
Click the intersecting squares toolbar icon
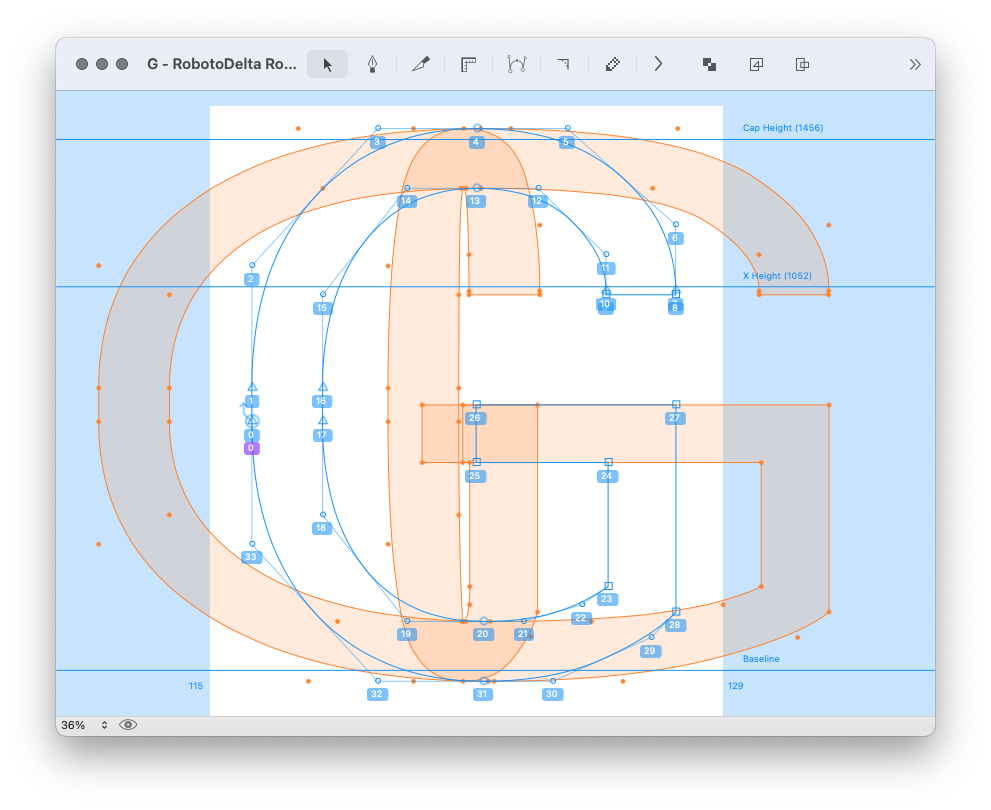tap(802, 64)
